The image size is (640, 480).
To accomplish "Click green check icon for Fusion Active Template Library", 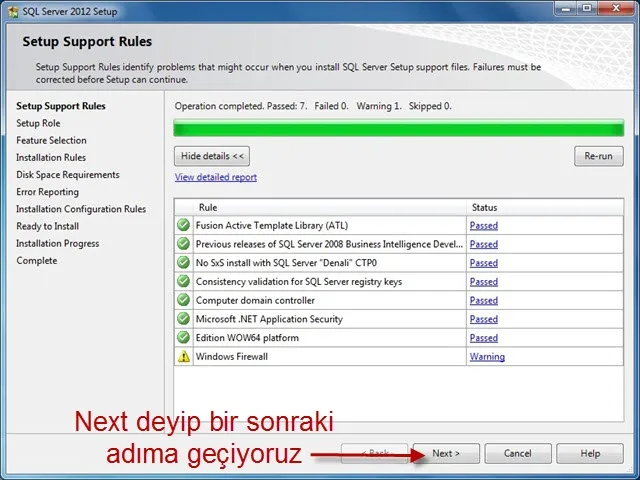I will point(184,225).
